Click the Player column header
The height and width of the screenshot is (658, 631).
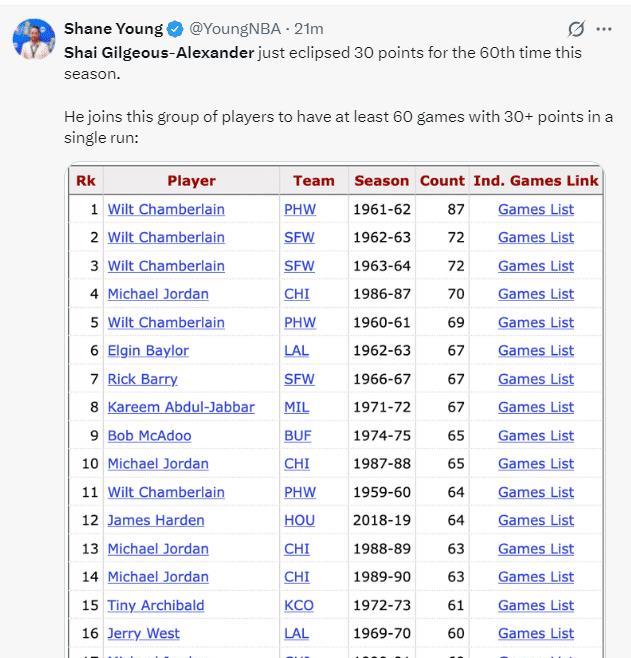(191, 181)
